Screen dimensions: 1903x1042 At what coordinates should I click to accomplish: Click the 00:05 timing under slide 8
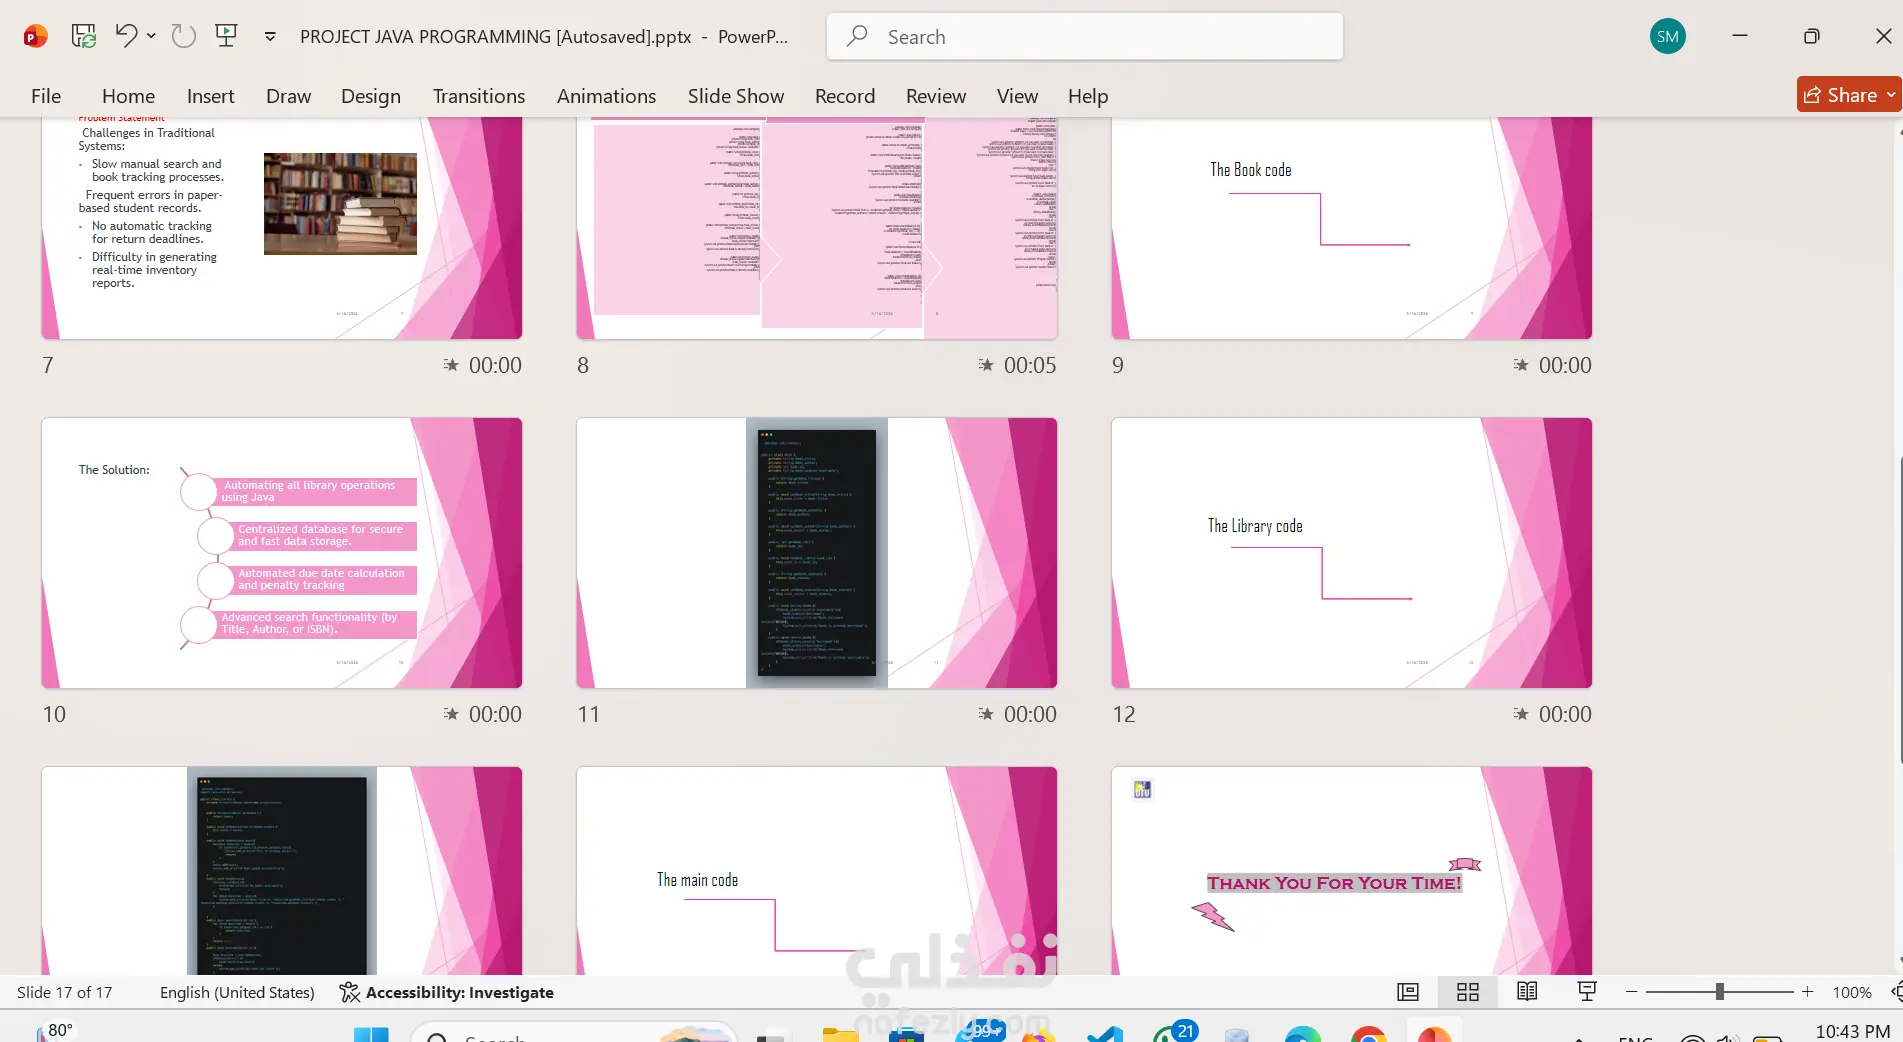click(1030, 365)
